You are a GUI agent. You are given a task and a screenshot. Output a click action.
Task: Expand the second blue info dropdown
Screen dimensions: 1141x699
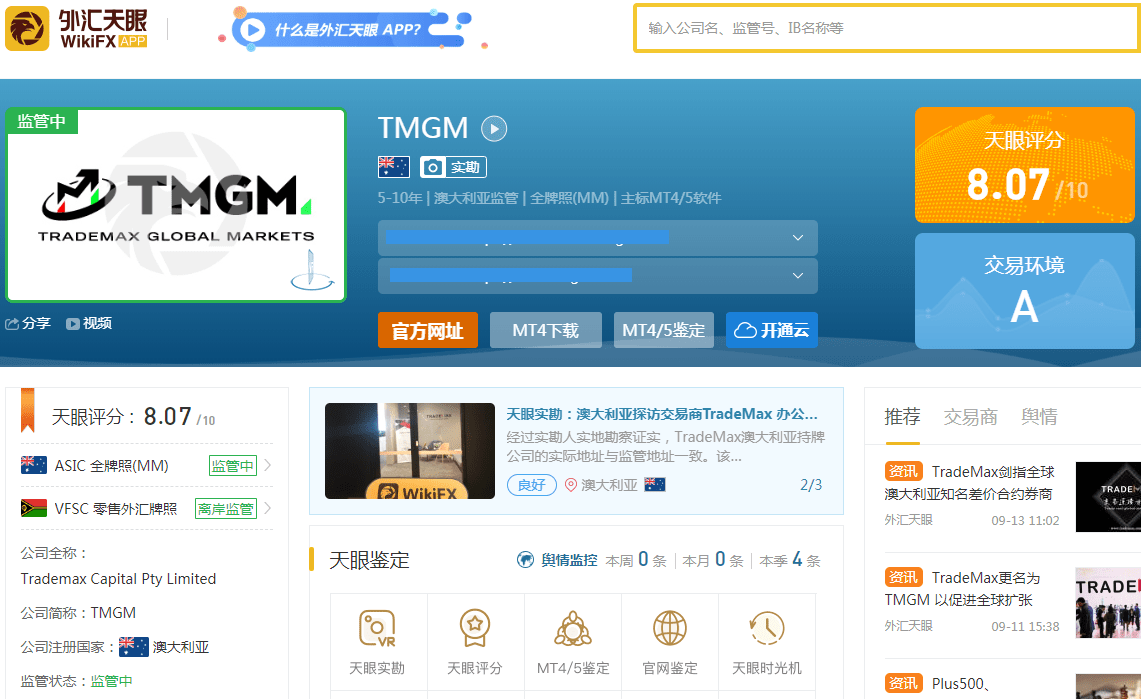coord(798,276)
